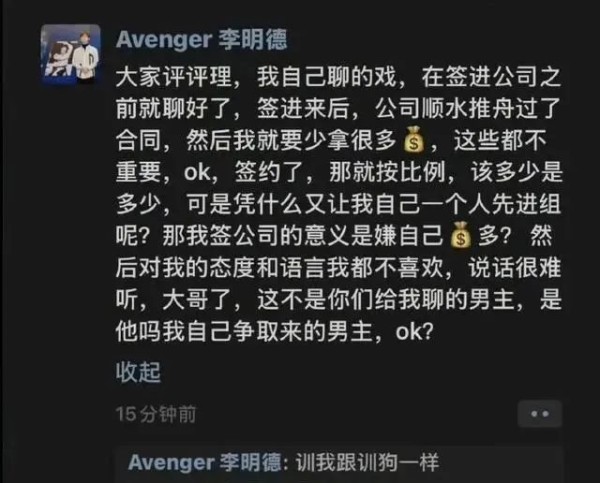Open Avenger 李明德's profile avatar
The image size is (600, 483).
pyautogui.click(x=70, y=54)
